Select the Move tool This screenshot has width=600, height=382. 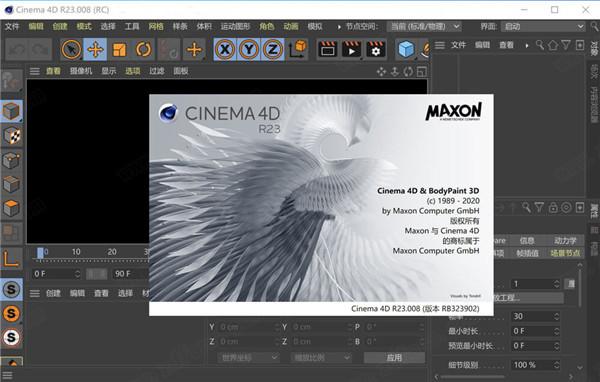click(x=95, y=49)
